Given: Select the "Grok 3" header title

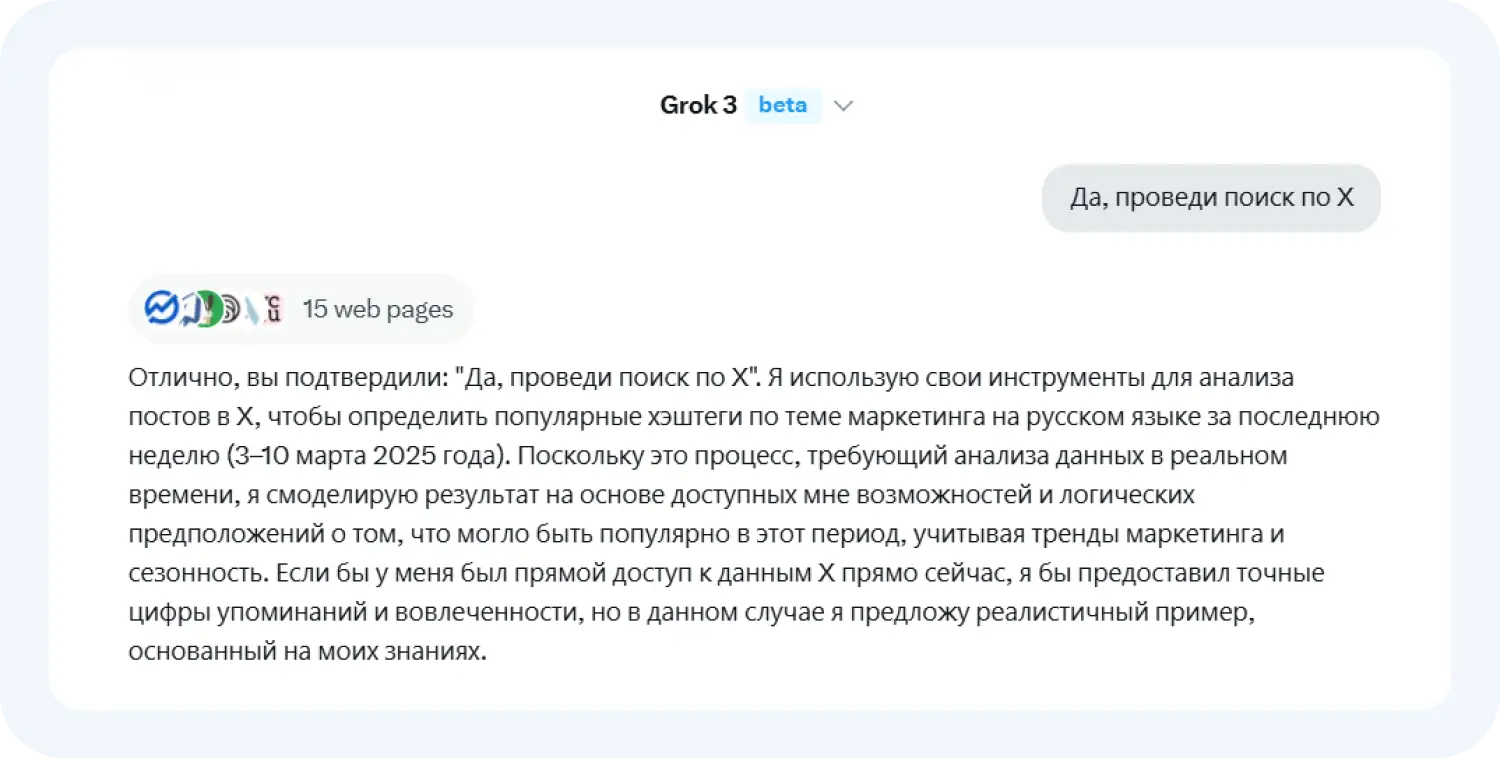Looking at the screenshot, I should pos(697,104).
